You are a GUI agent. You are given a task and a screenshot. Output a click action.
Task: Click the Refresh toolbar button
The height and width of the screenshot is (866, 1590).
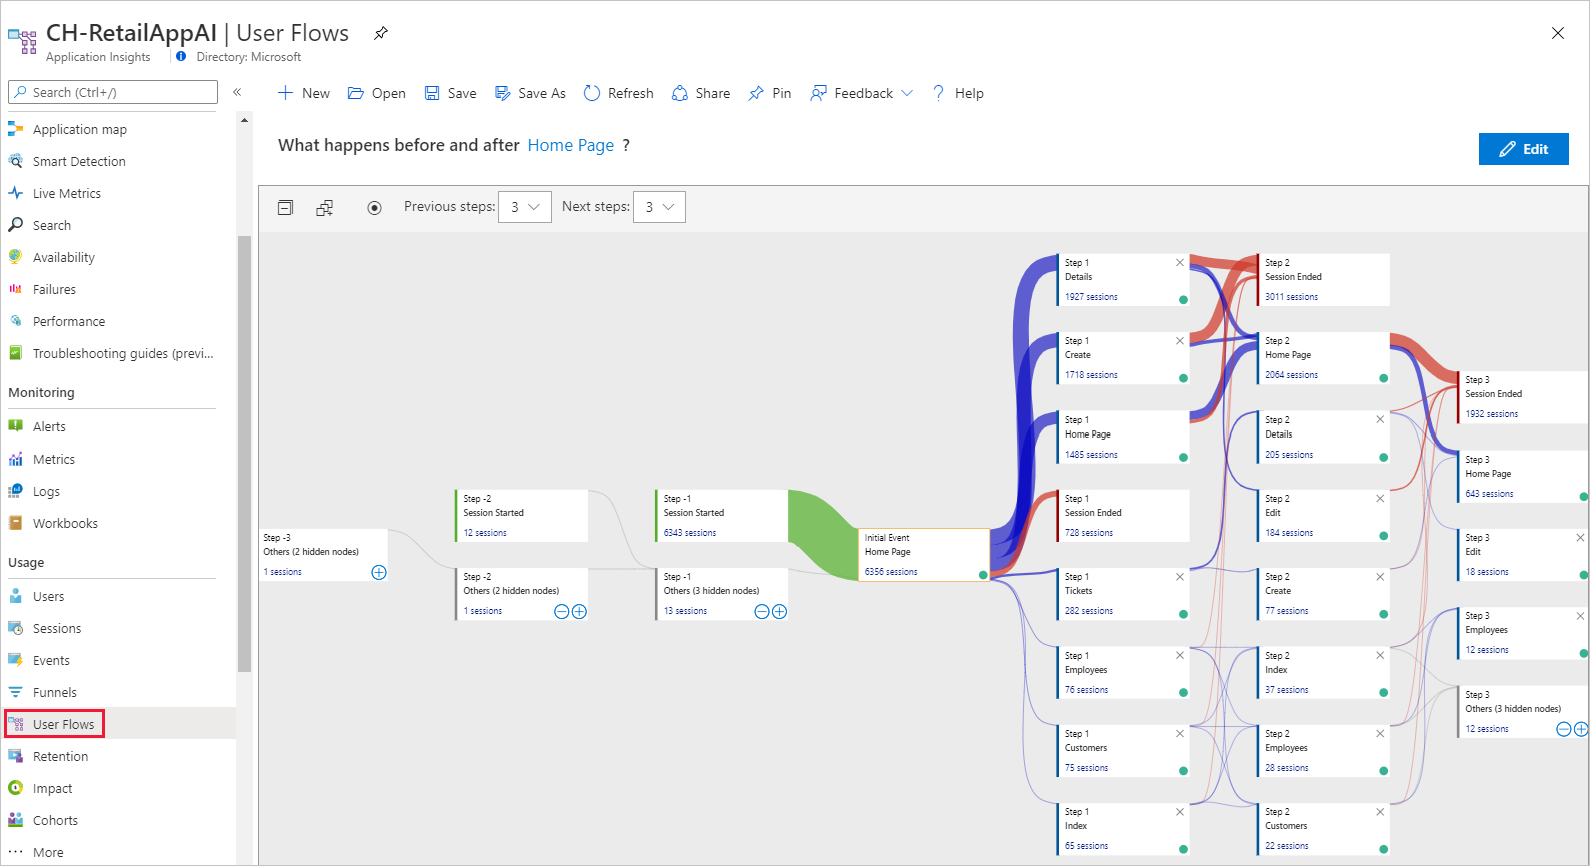[618, 93]
